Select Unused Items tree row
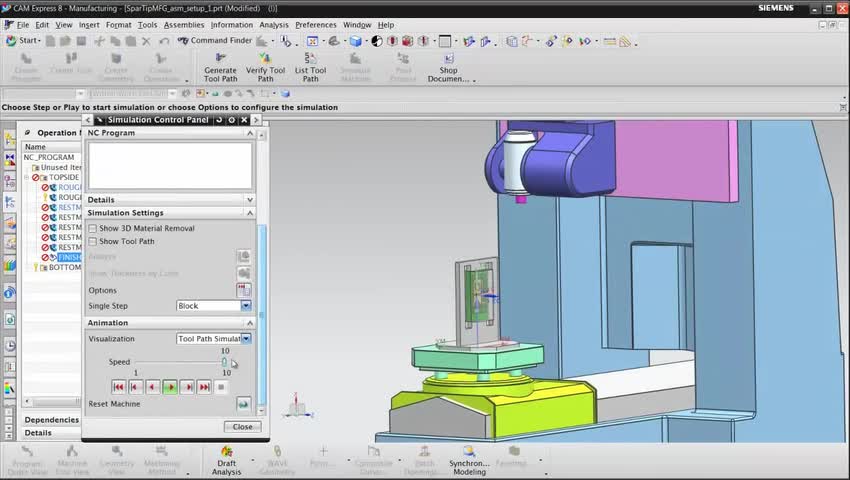Viewport: 850px width, 480px height. click(x=61, y=168)
